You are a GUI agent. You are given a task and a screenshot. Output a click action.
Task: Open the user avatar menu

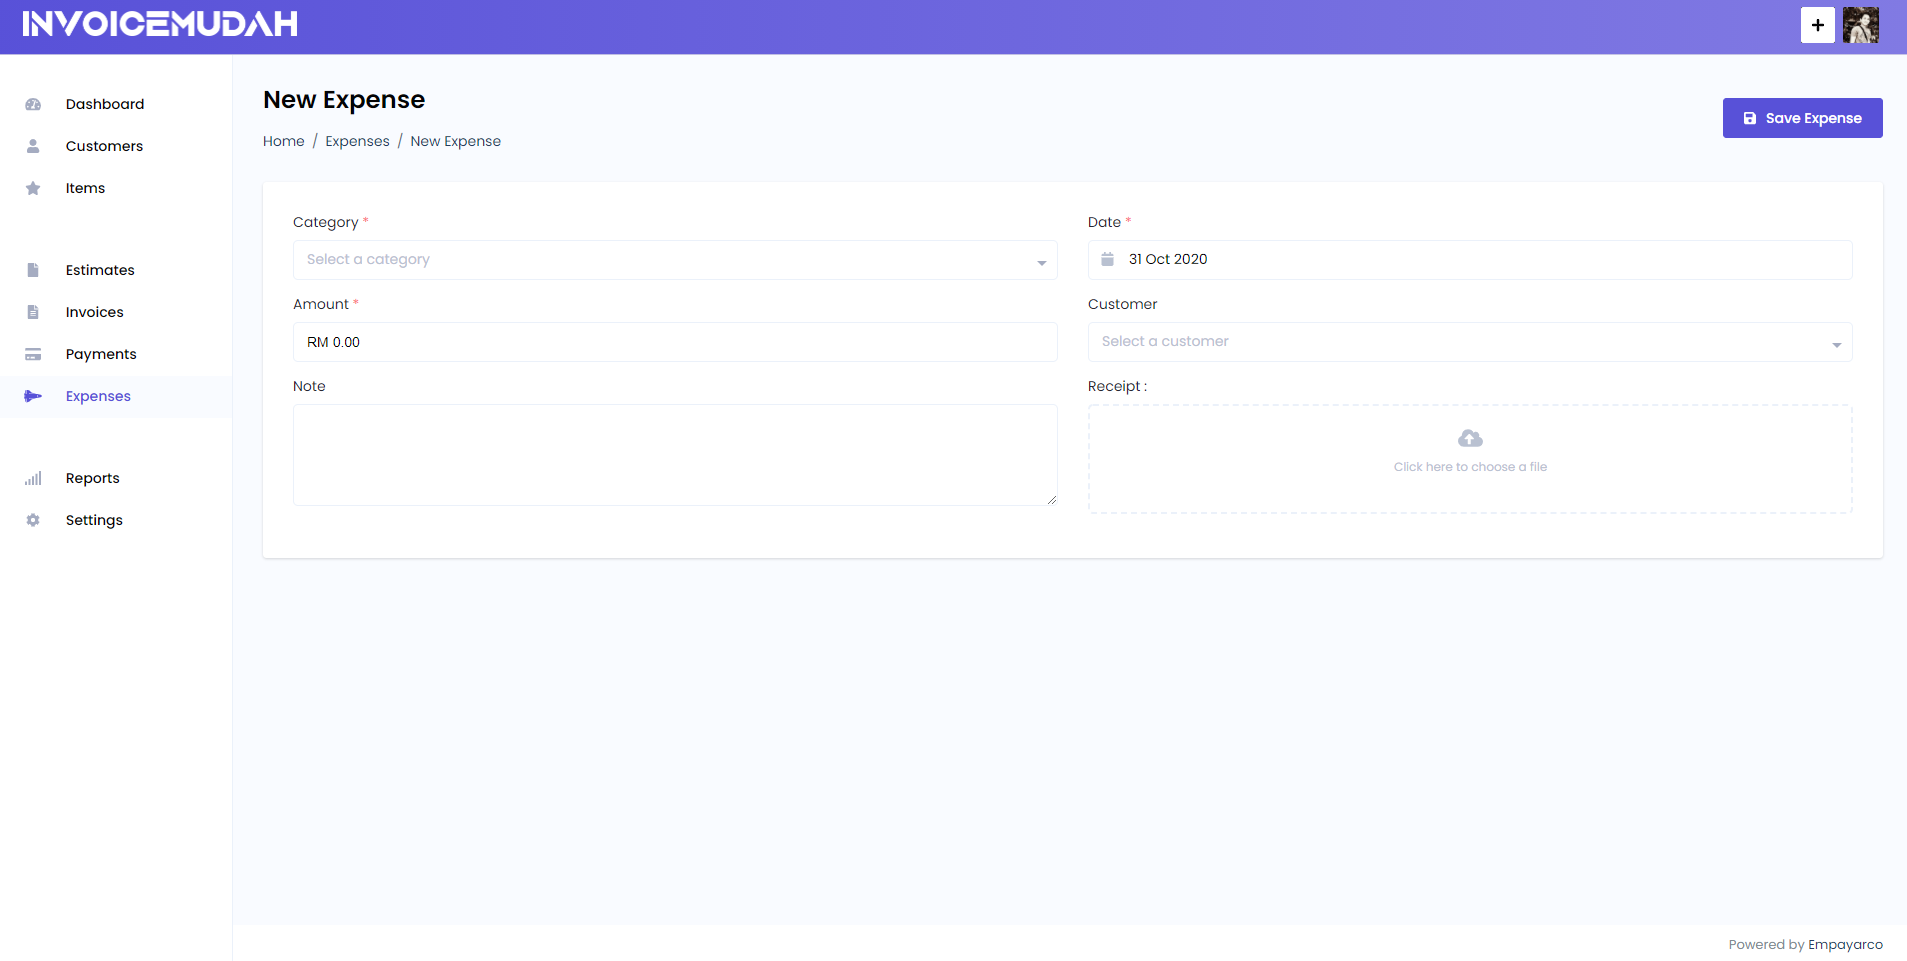[x=1861, y=25]
